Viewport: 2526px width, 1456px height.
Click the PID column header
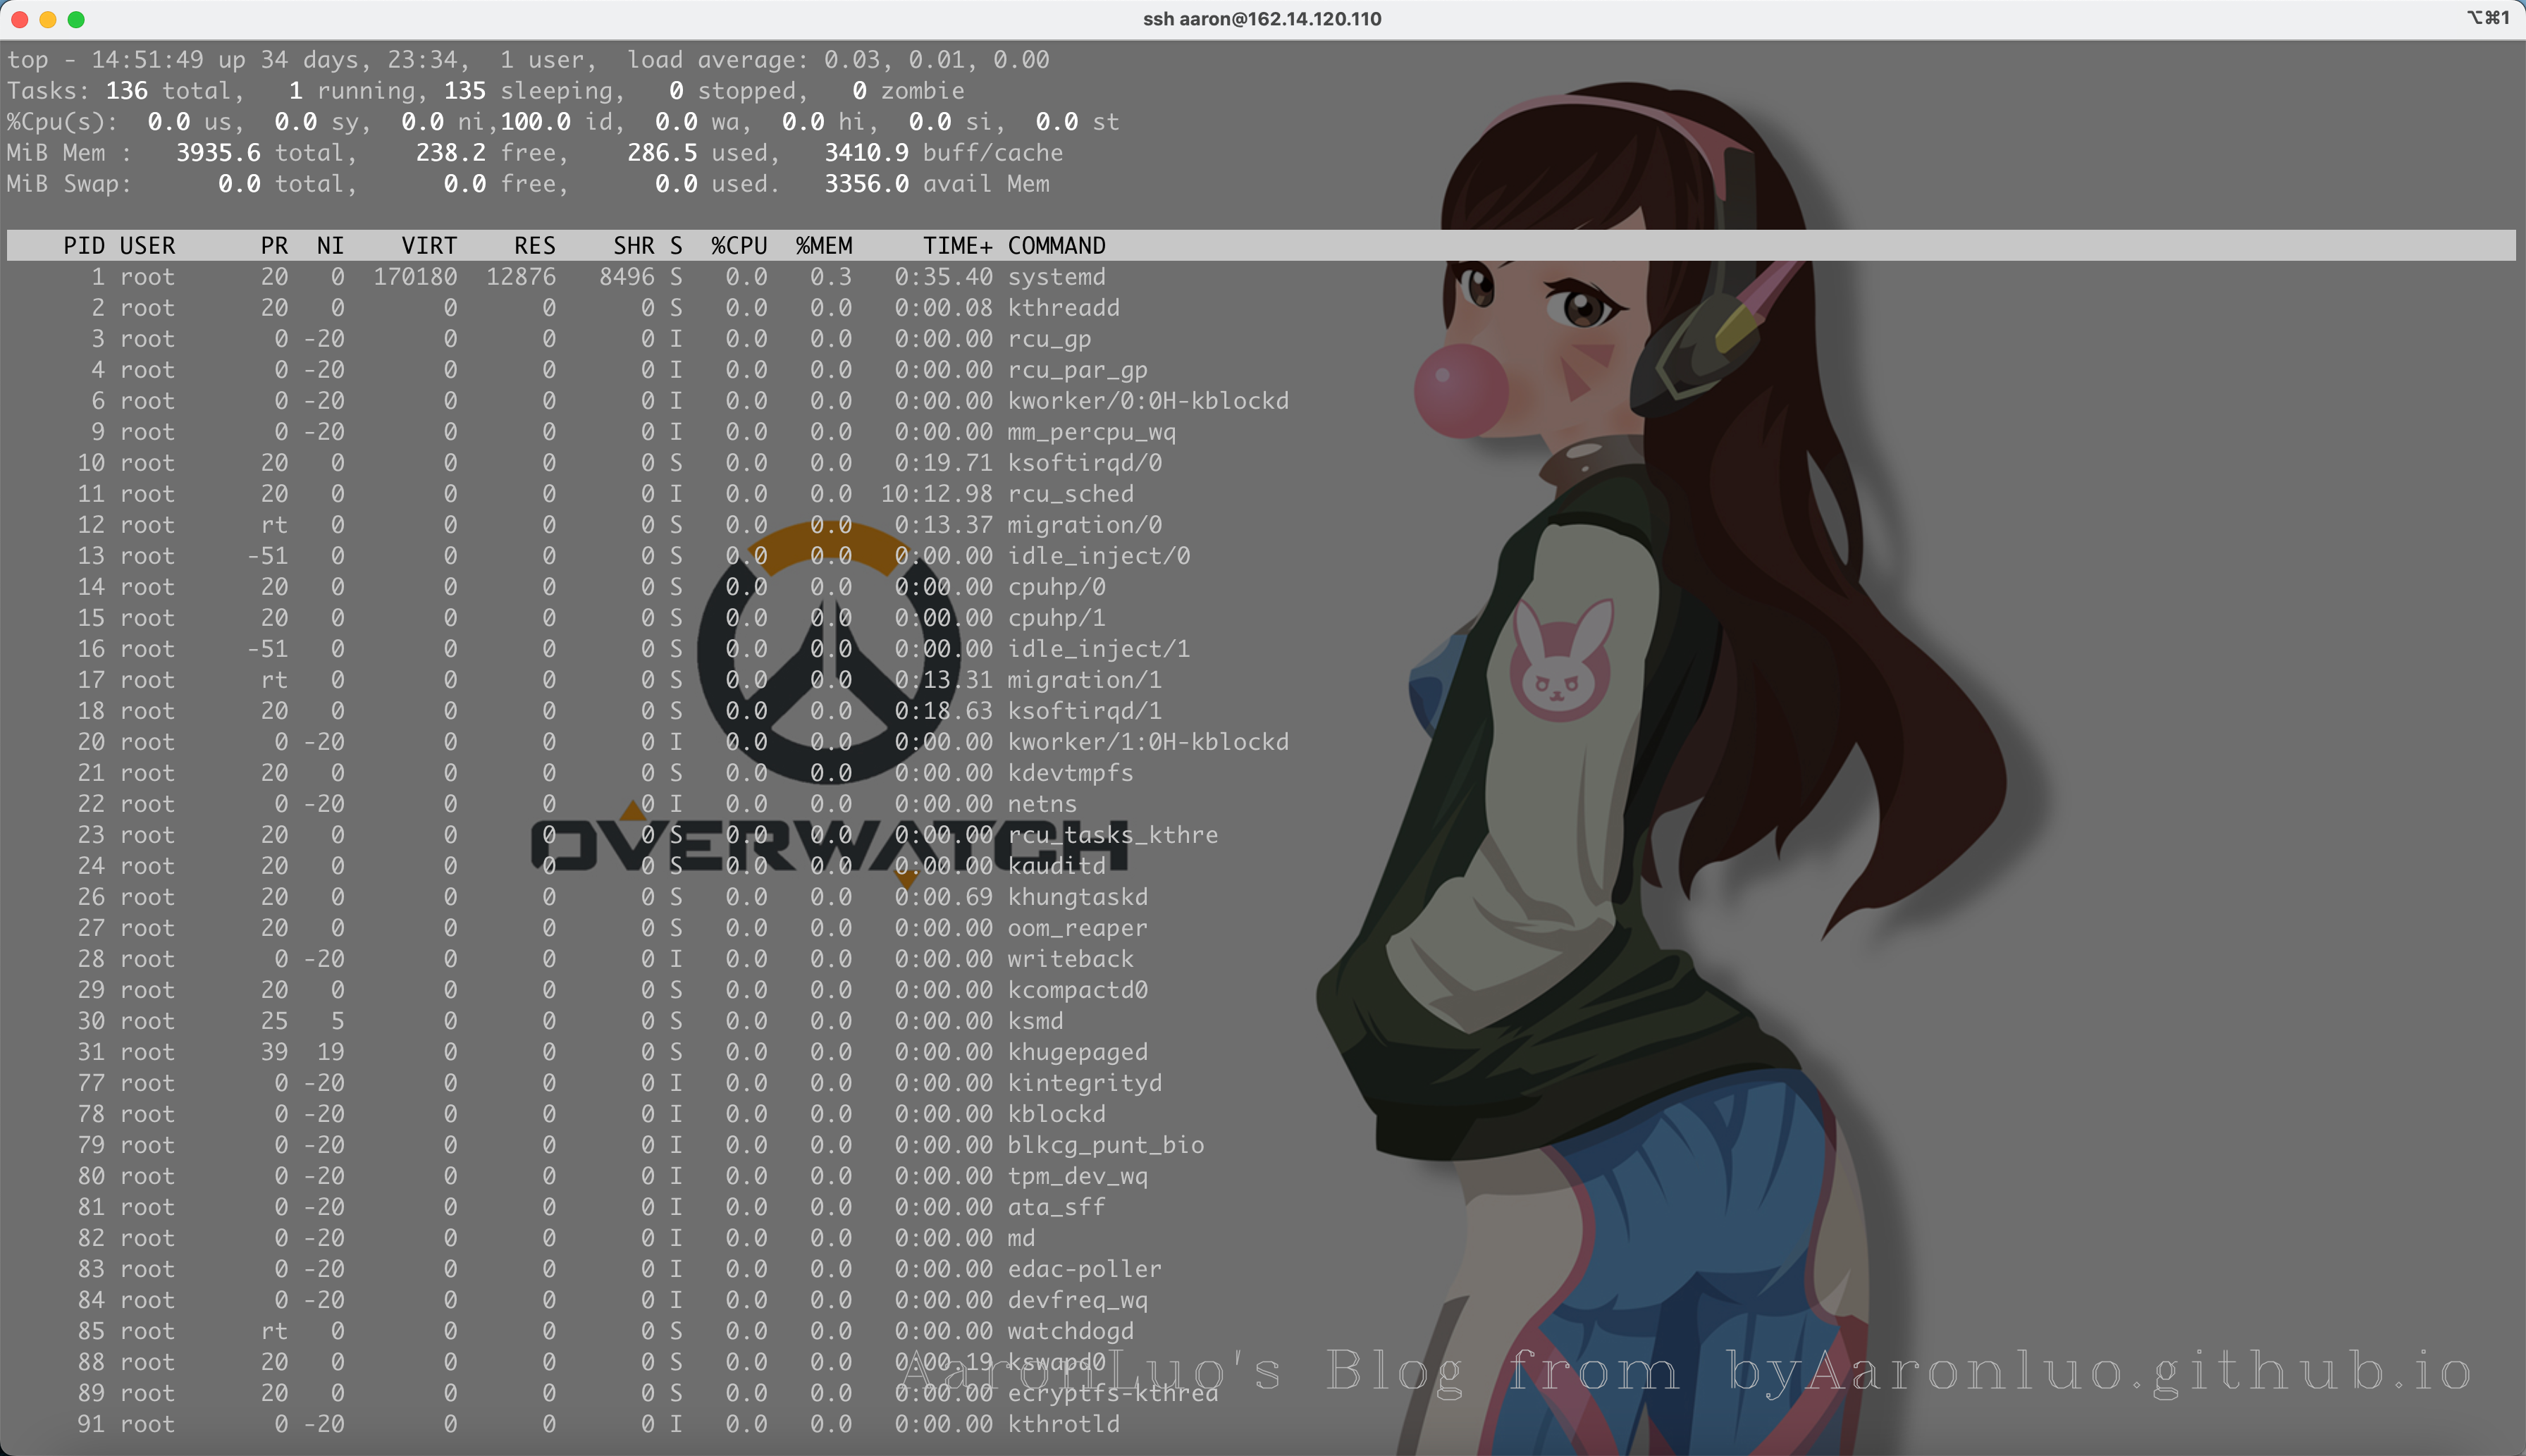tap(84, 246)
